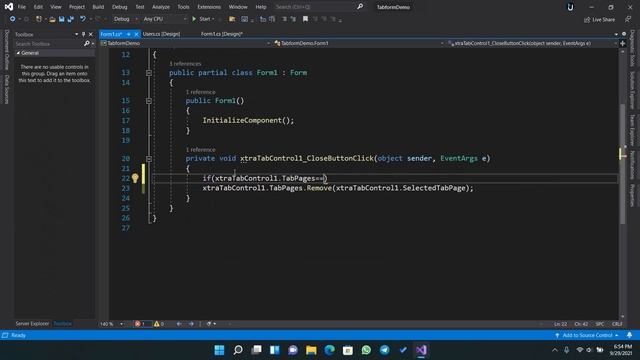Image resolution: width=640 pixels, height=360 pixels.
Task: Open File Explorer from taskbar
Action: (x=311, y=350)
